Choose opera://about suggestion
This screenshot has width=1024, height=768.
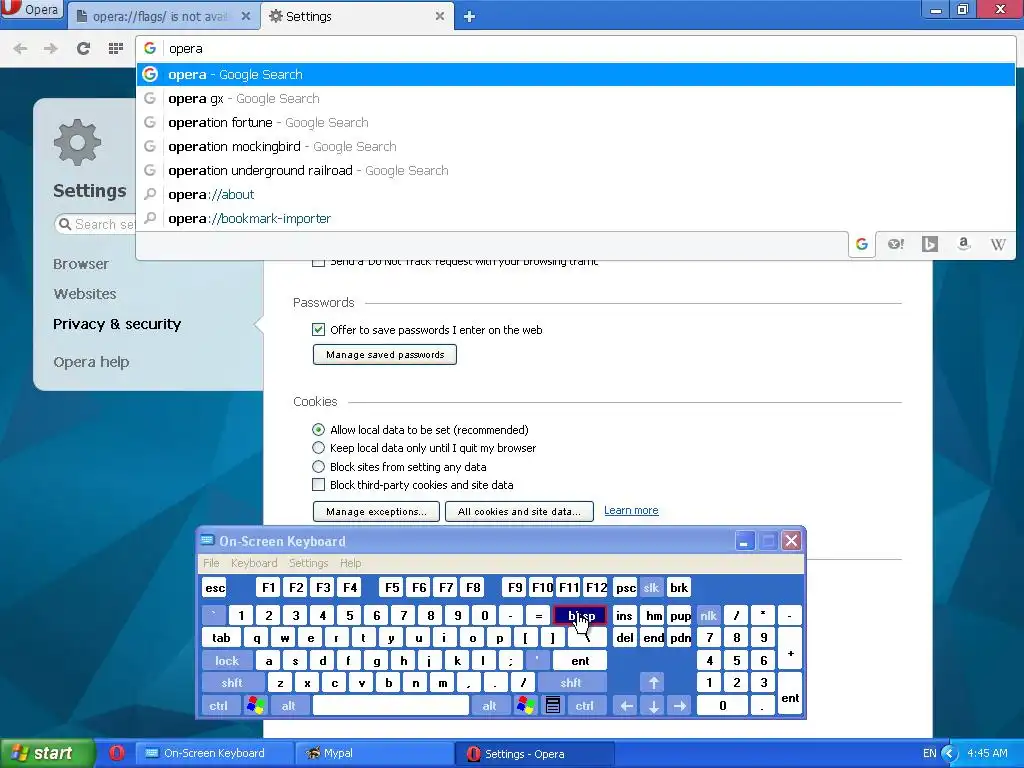tap(575, 195)
